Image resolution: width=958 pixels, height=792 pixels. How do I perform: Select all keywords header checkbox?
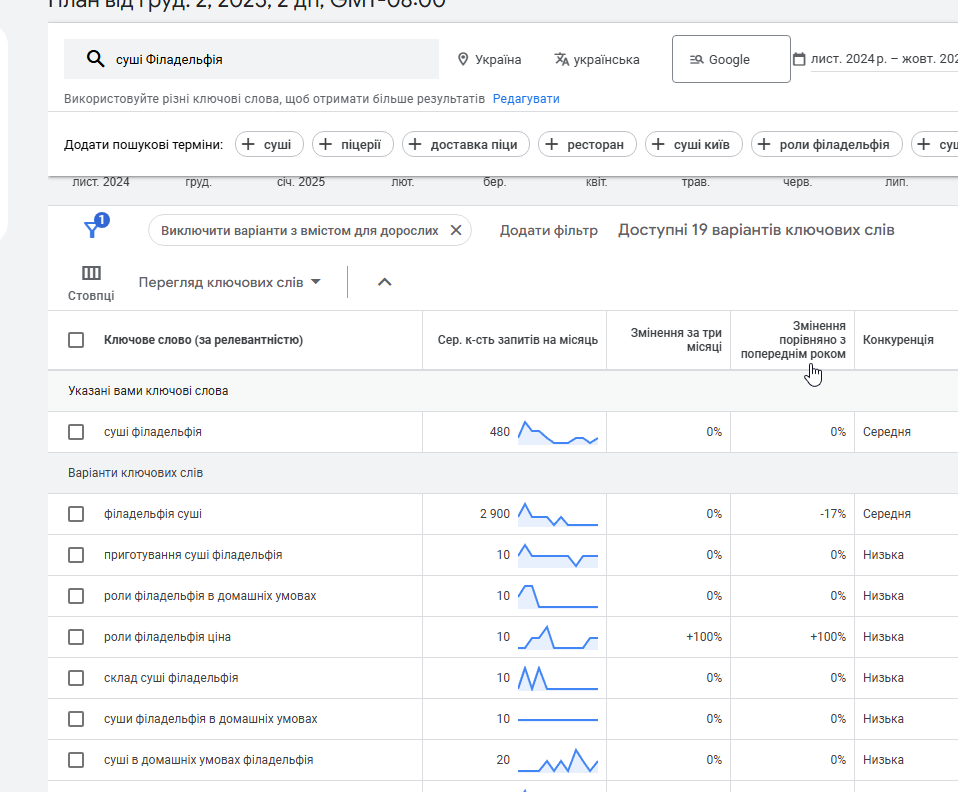pos(76,340)
